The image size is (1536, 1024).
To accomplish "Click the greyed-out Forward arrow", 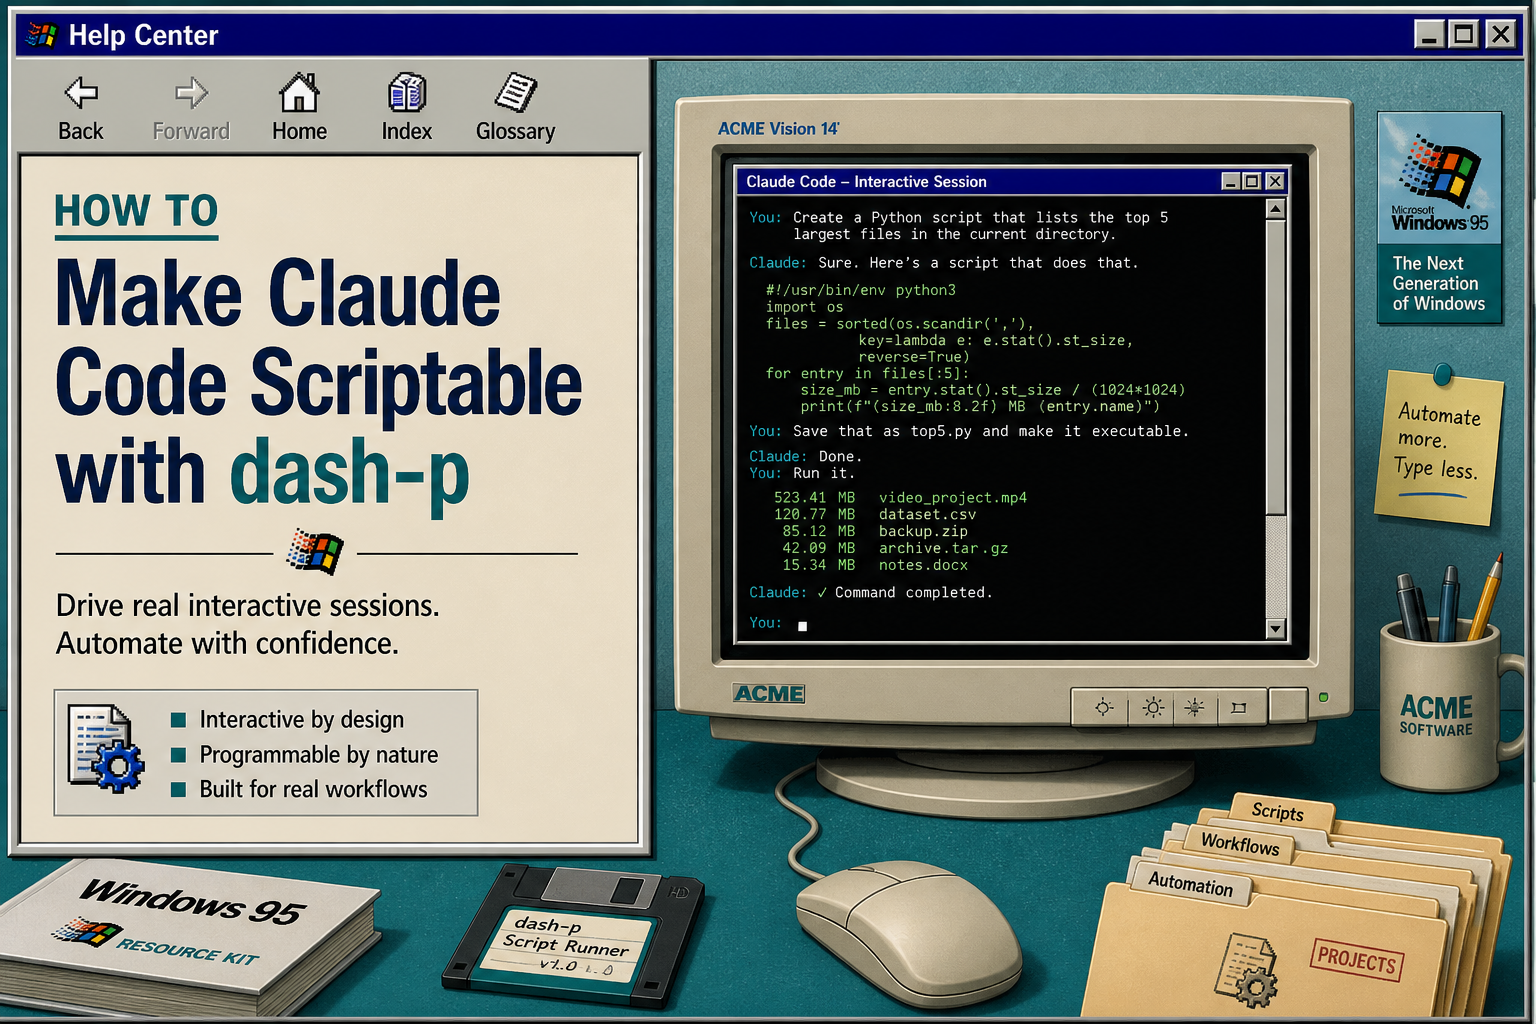I will (191, 93).
